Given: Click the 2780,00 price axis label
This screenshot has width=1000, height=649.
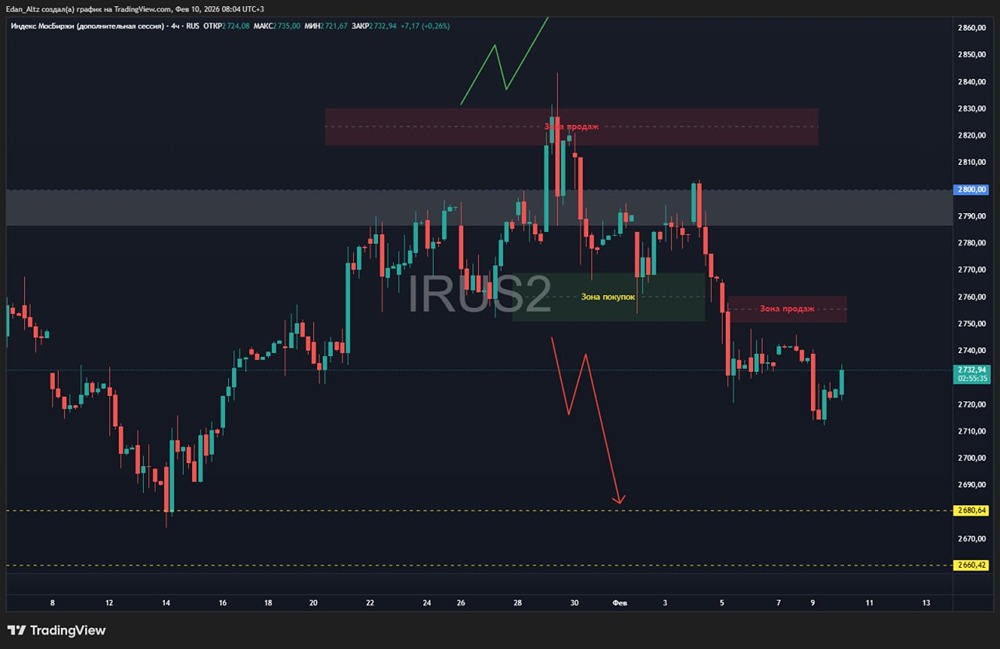Looking at the screenshot, I should 971,243.
